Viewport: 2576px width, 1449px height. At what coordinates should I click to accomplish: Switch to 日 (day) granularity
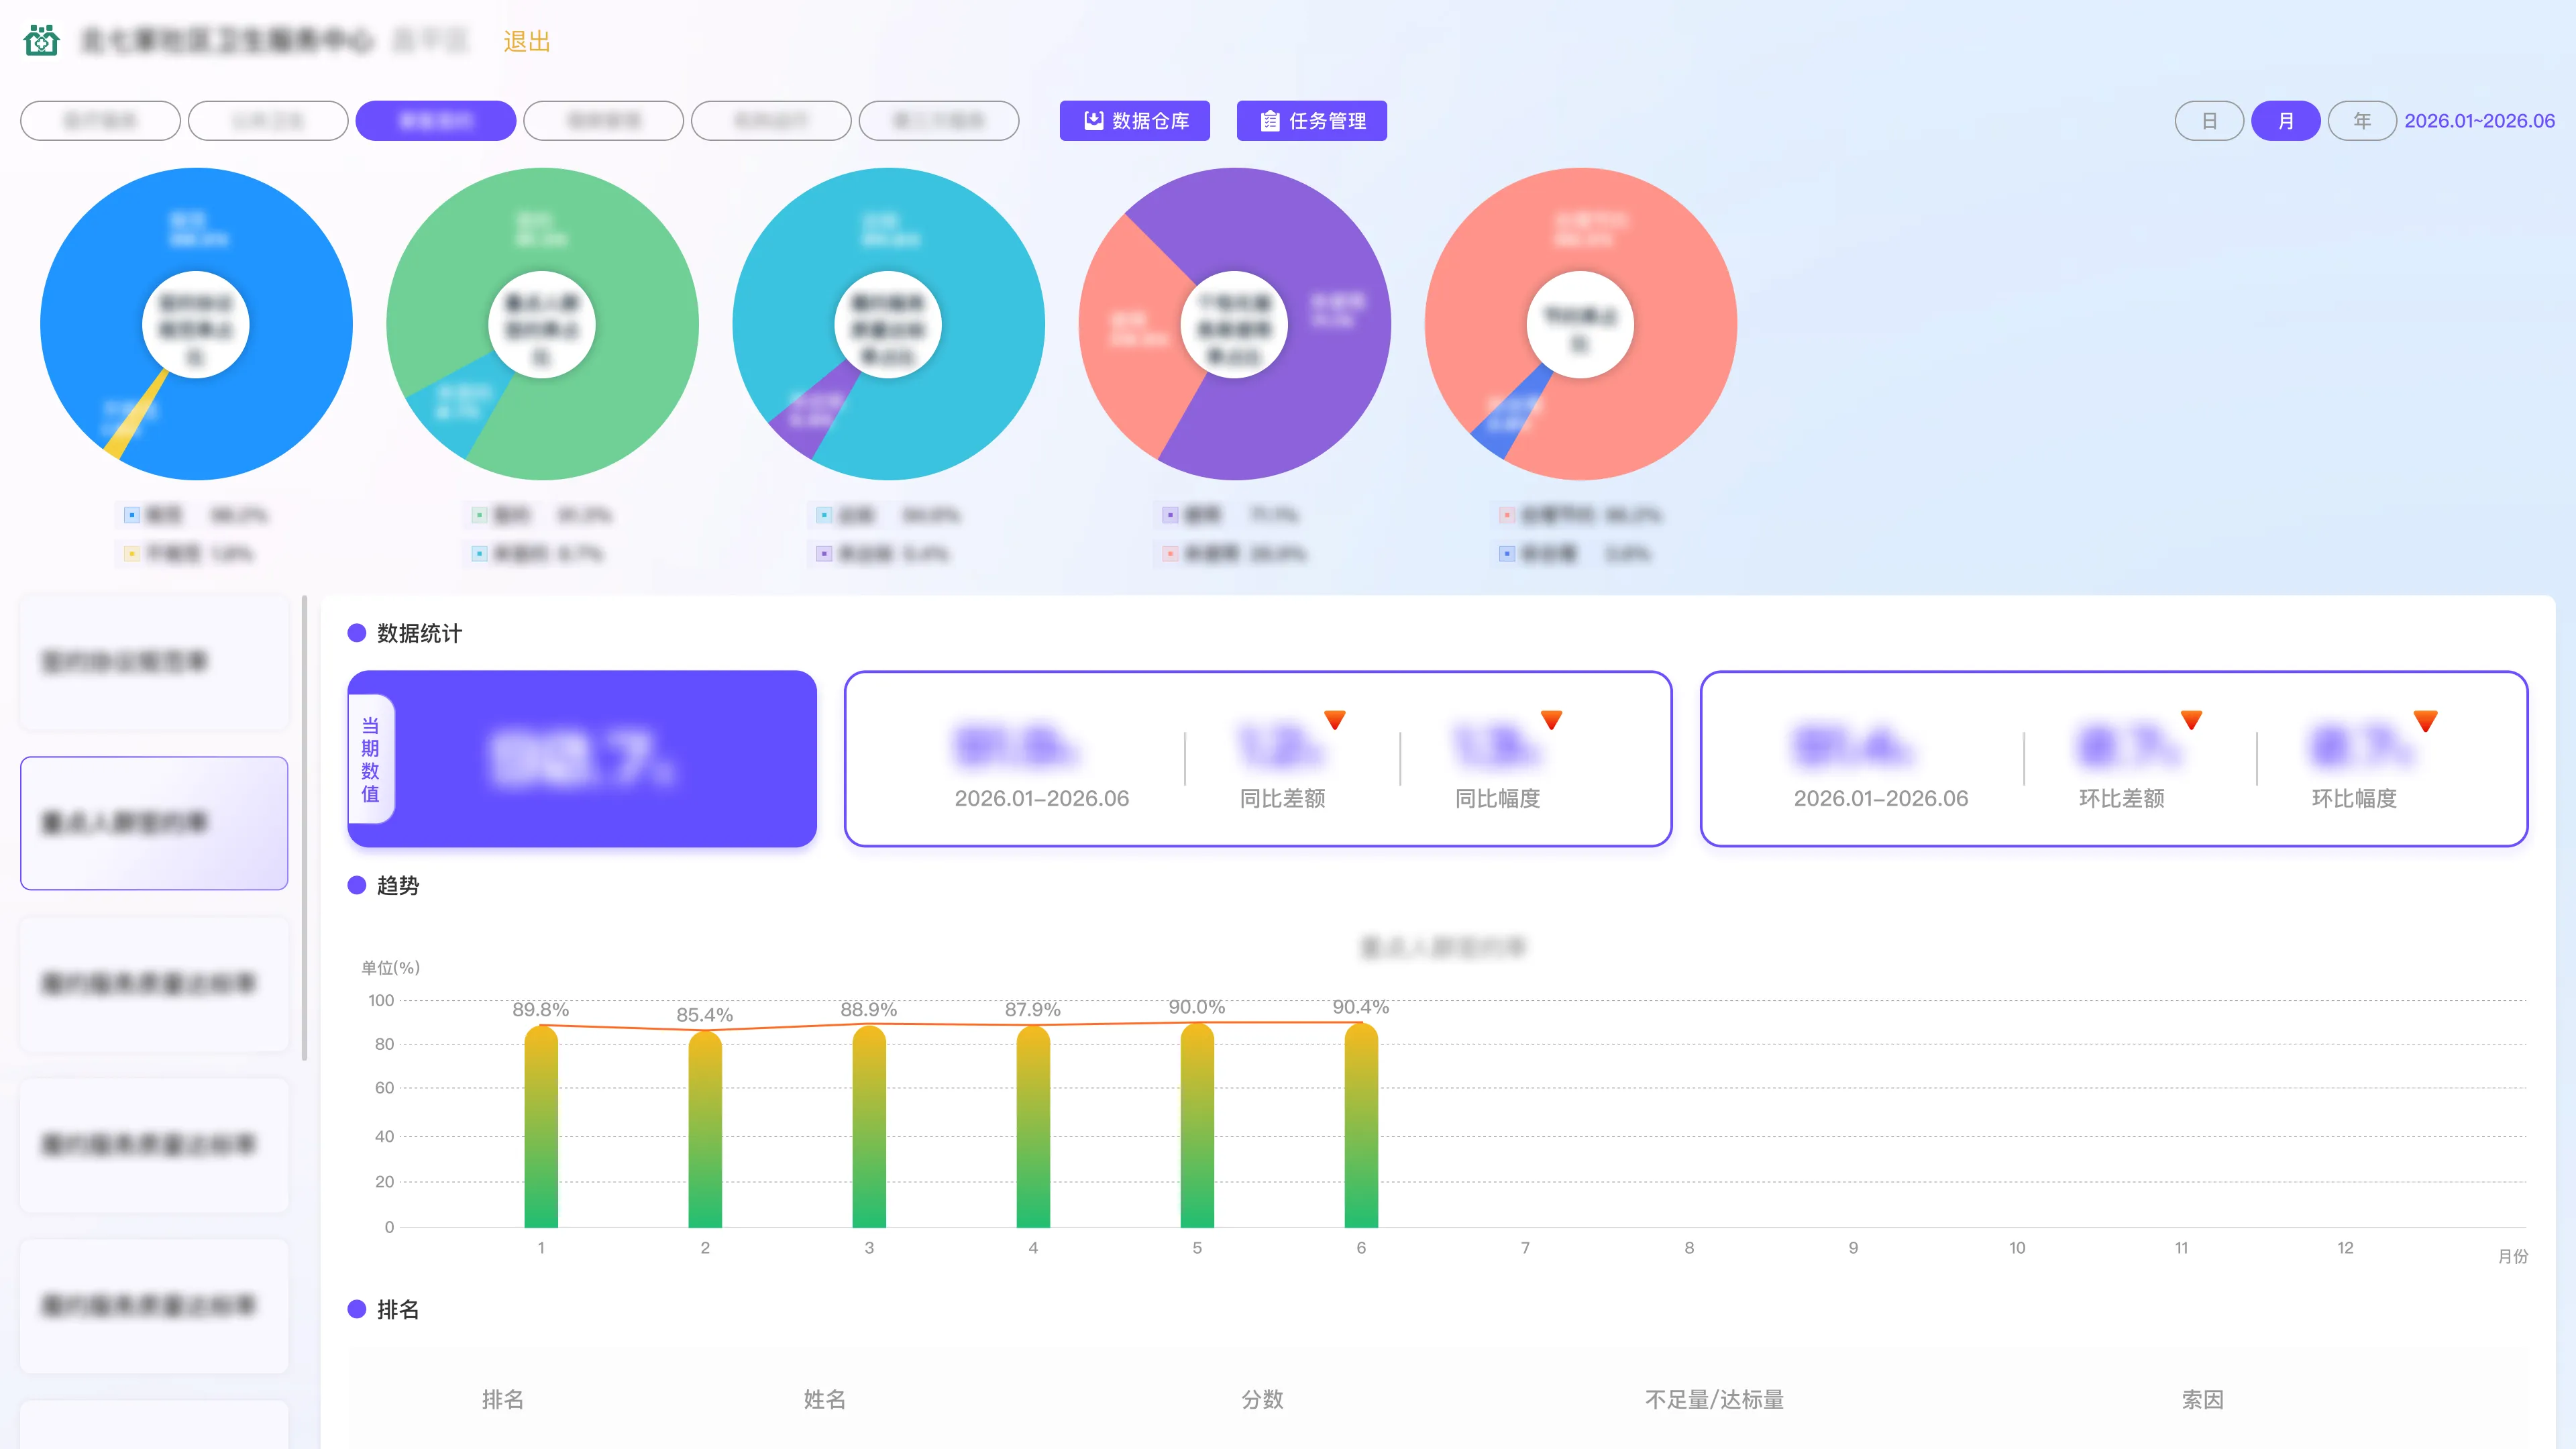tap(2209, 121)
